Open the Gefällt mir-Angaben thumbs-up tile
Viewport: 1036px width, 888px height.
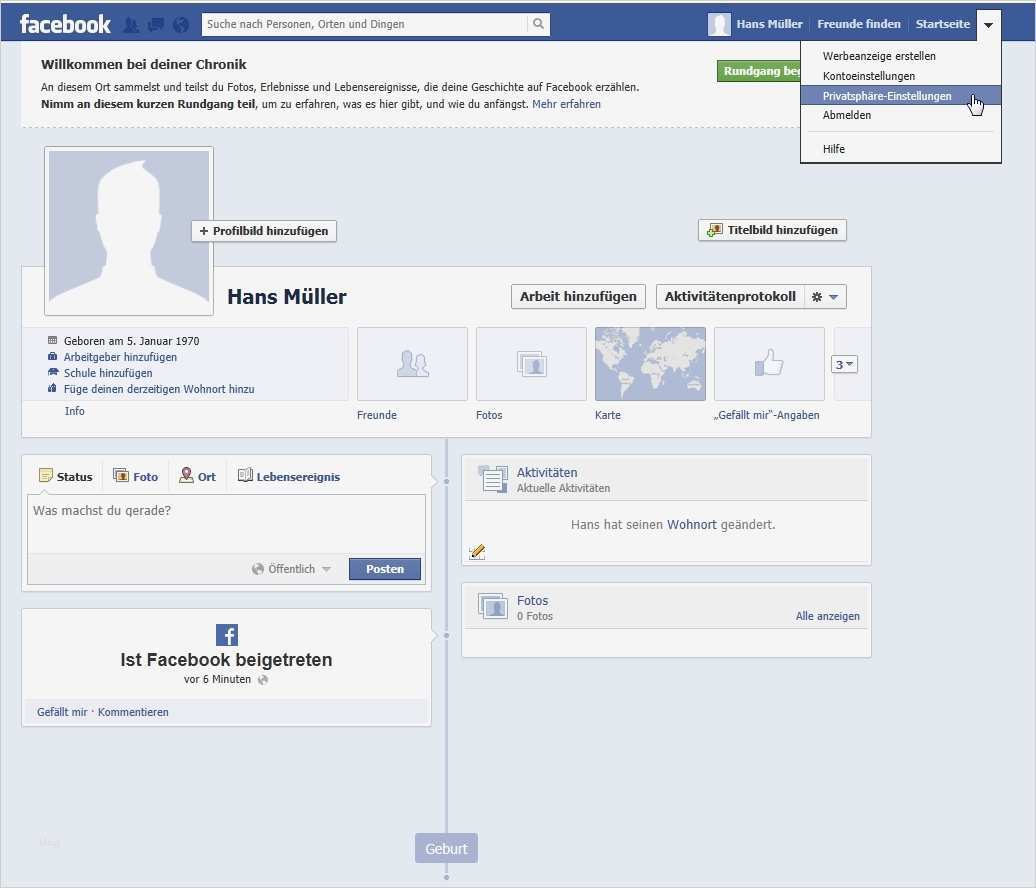[x=769, y=364]
